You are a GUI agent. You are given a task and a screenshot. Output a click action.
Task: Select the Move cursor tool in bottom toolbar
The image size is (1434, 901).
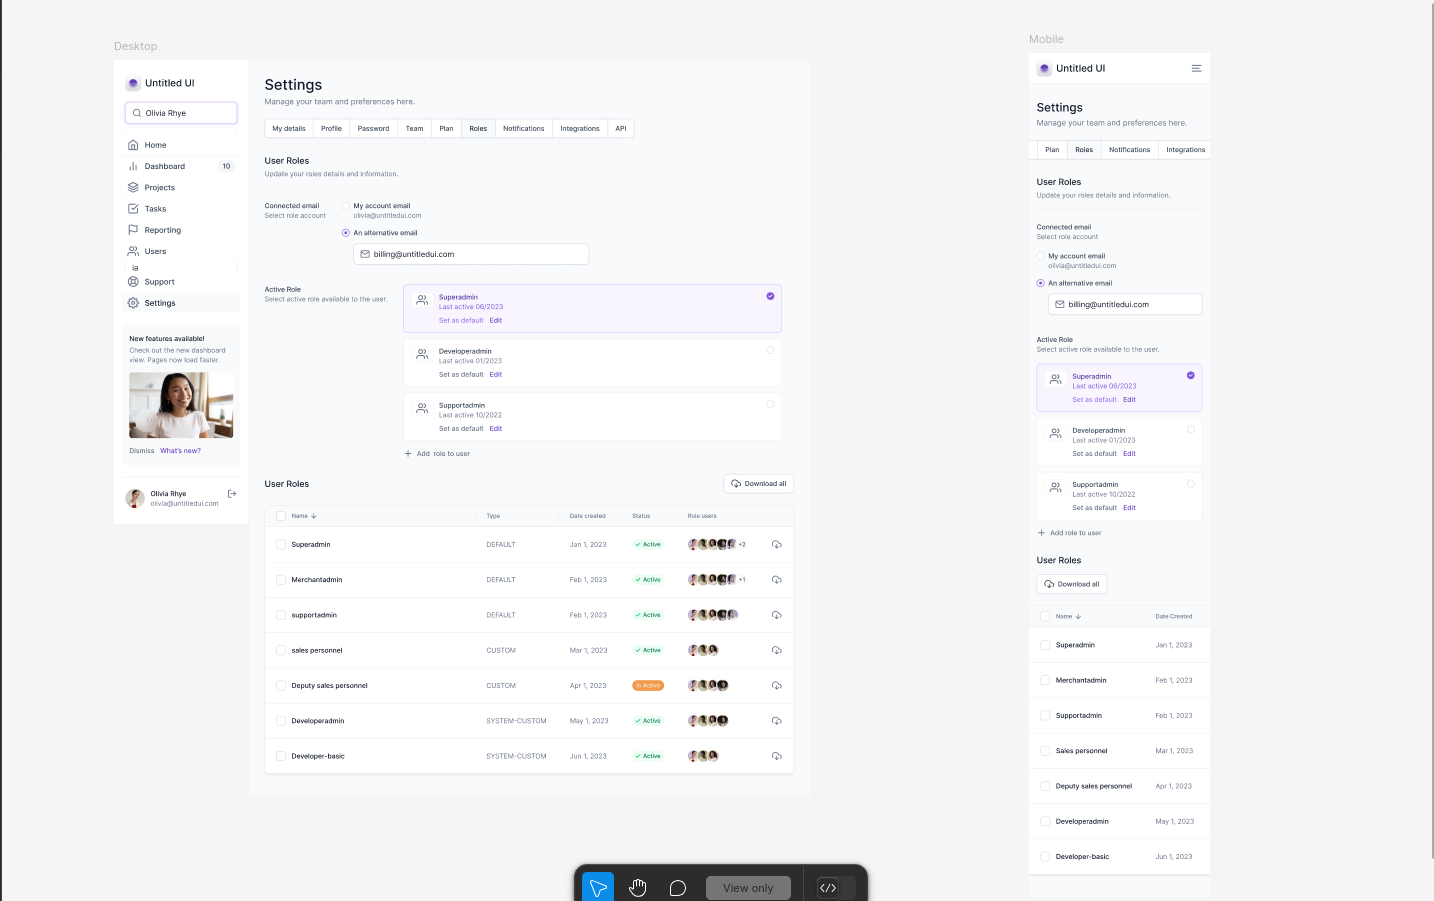coord(598,888)
